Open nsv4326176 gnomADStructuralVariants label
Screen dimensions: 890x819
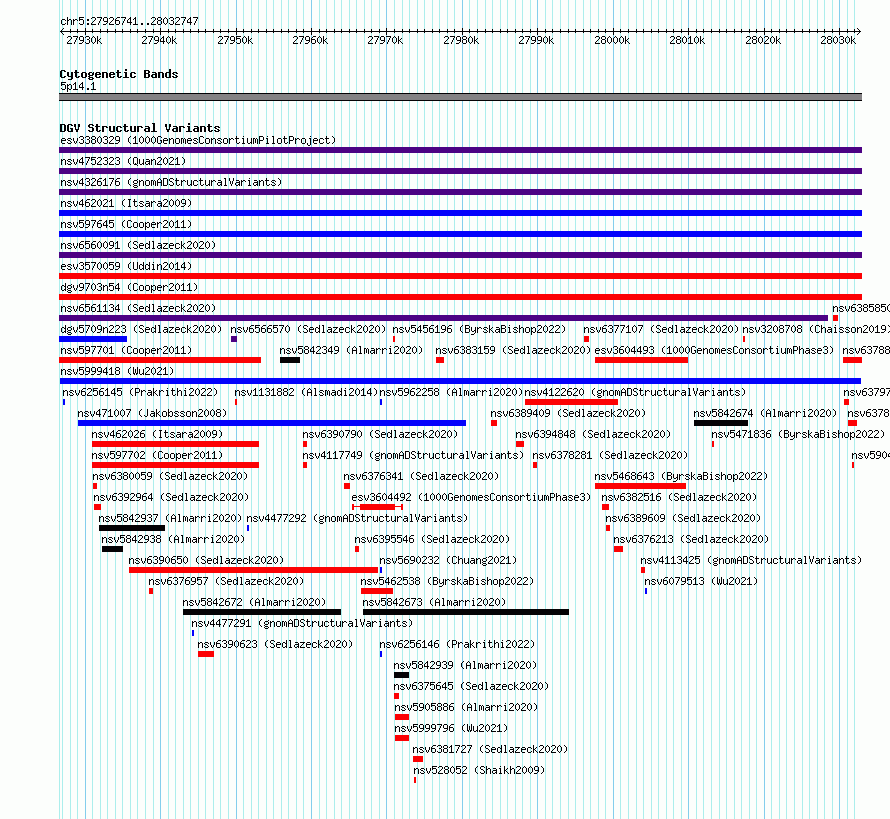click(x=171, y=182)
